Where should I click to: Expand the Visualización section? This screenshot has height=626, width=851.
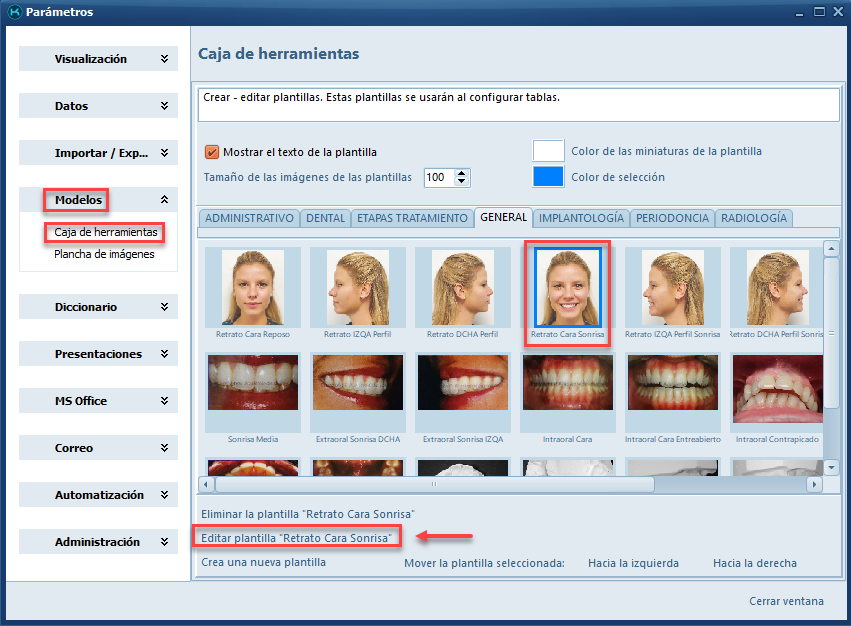click(x=98, y=59)
